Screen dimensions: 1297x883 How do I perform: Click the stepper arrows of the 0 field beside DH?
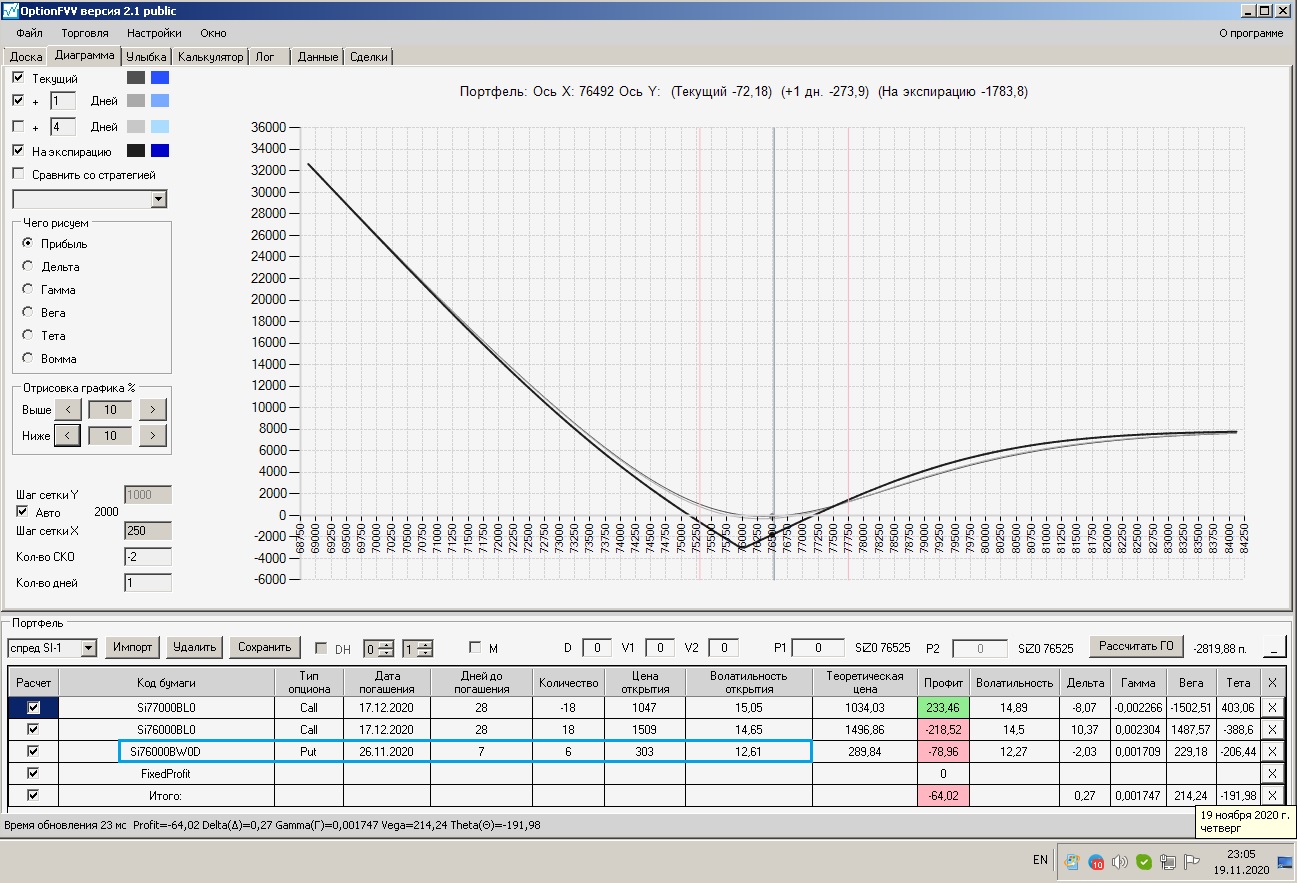tap(387, 648)
